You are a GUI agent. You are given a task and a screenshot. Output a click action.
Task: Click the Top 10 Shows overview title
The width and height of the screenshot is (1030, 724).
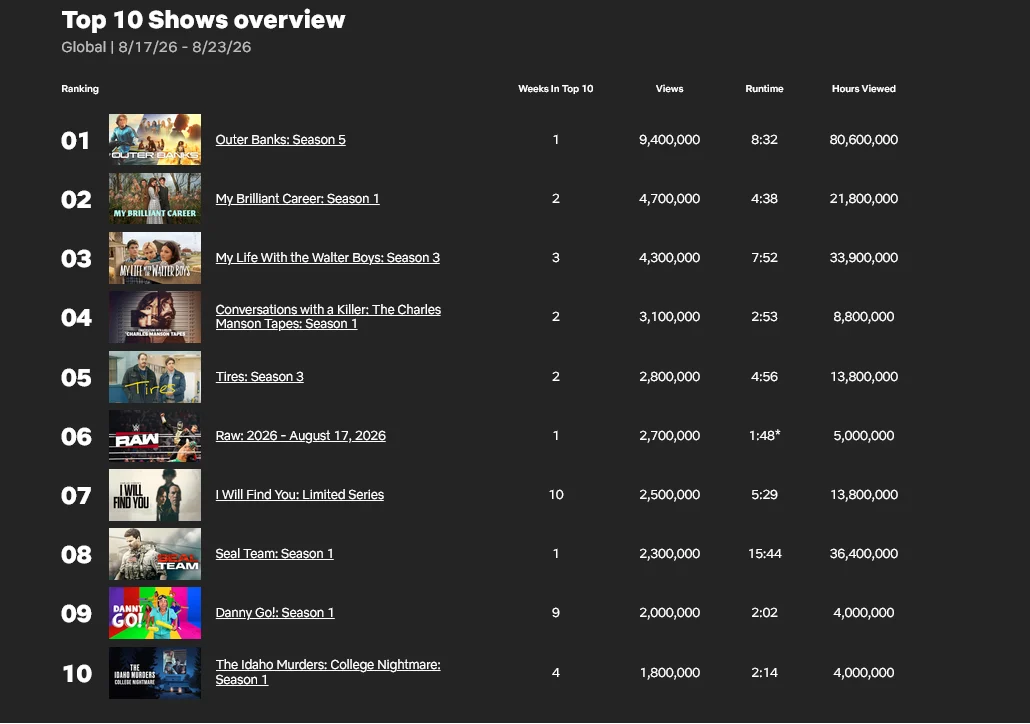tap(203, 20)
